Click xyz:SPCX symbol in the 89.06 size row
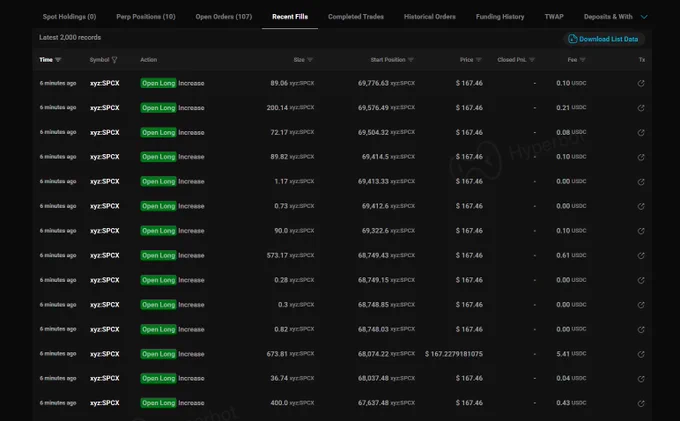This screenshot has width=680, height=421. (x=105, y=83)
